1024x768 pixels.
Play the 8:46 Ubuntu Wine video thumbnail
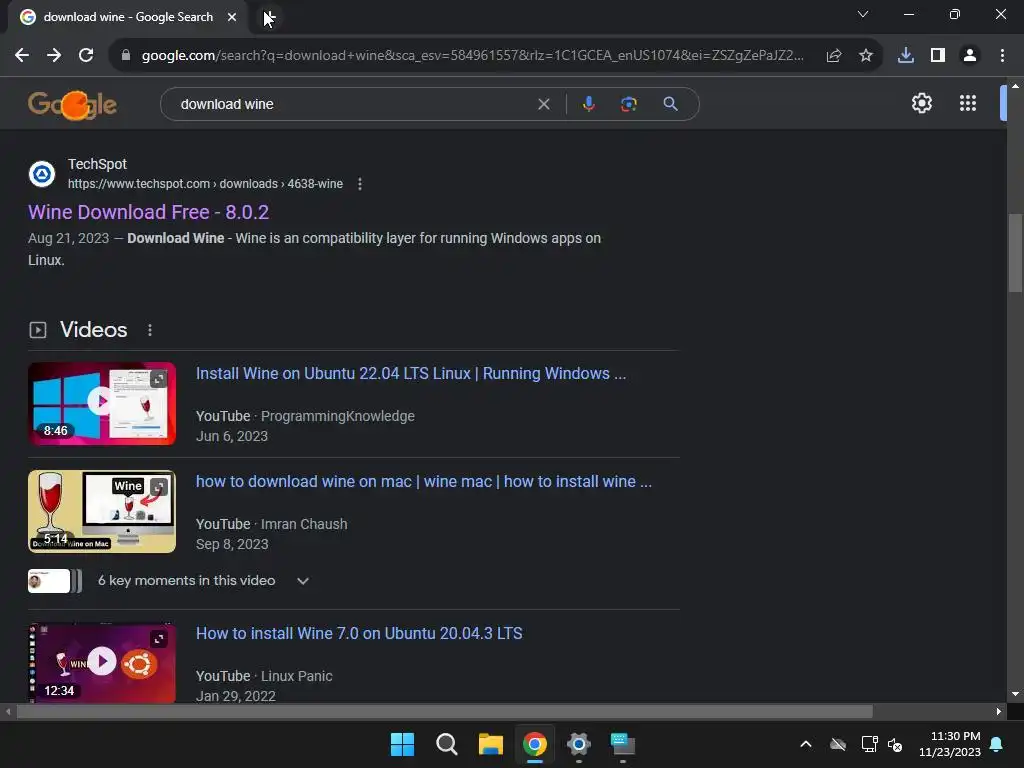pos(102,404)
